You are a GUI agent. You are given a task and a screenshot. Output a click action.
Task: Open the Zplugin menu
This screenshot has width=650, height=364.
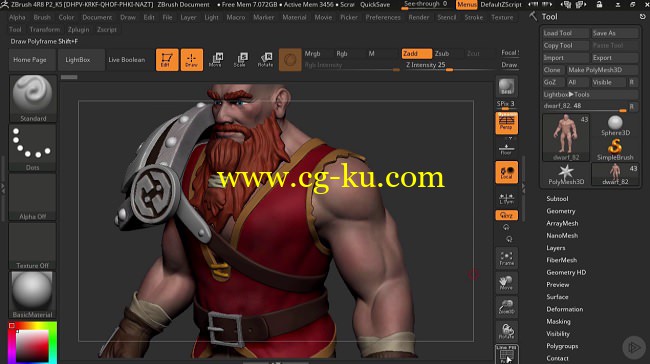78,30
